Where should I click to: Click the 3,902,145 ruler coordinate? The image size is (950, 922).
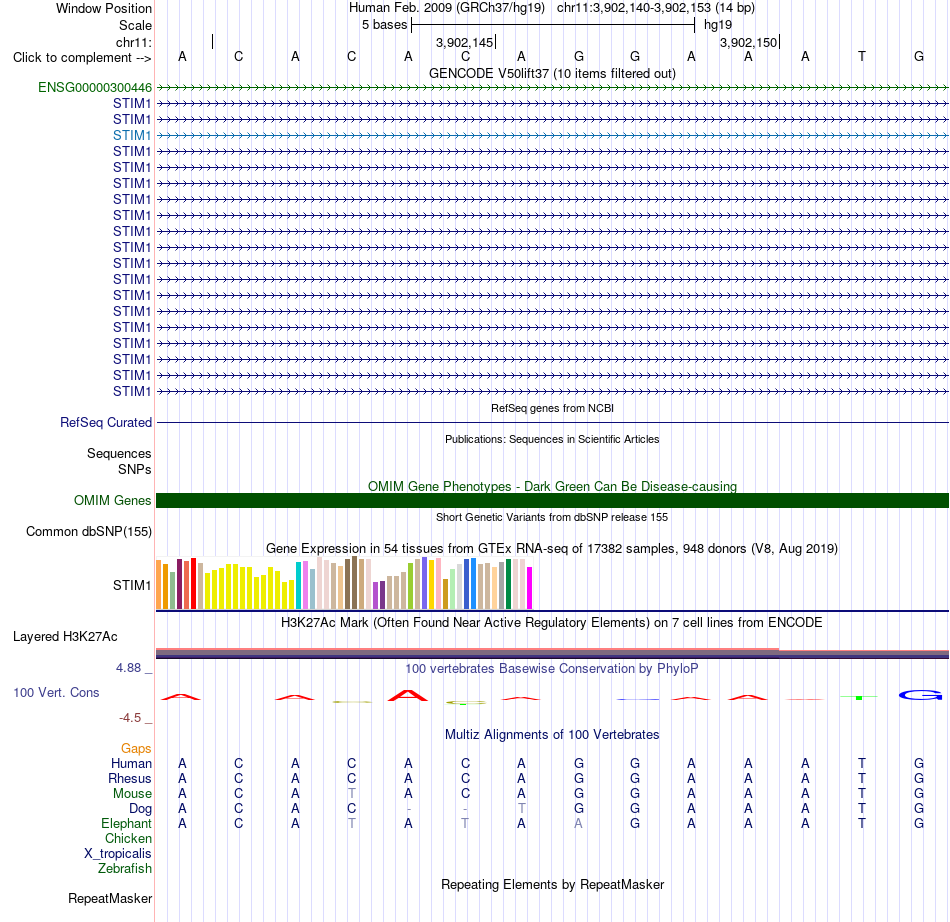[x=465, y=42]
